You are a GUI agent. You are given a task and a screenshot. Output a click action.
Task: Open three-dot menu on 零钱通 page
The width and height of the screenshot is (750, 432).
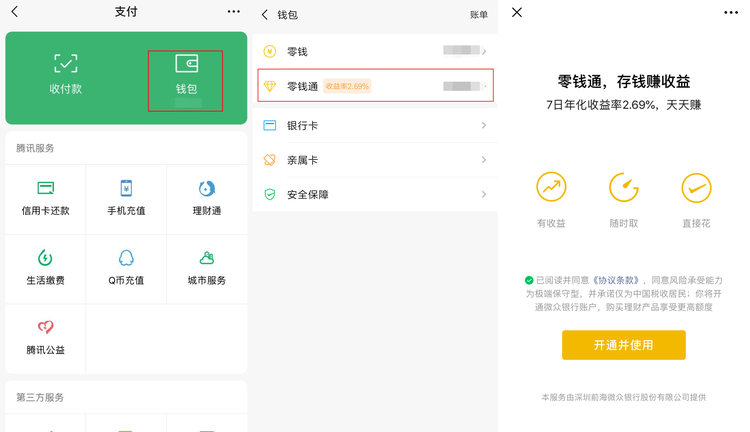pyautogui.click(x=731, y=13)
